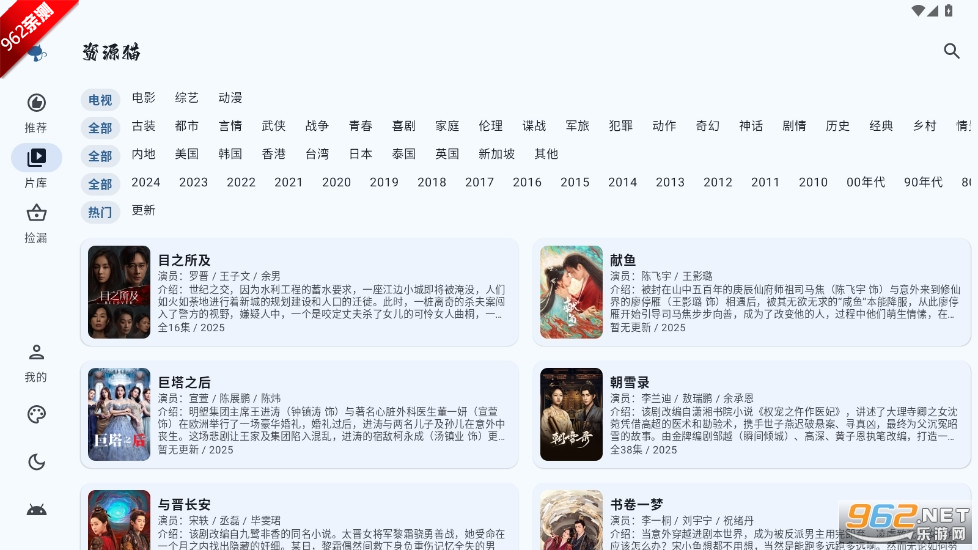
Task: Filter region by 美国
Action: [x=186, y=154]
